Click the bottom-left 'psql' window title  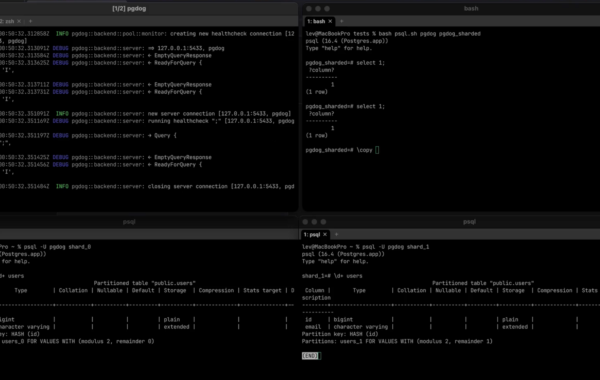click(x=129, y=222)
